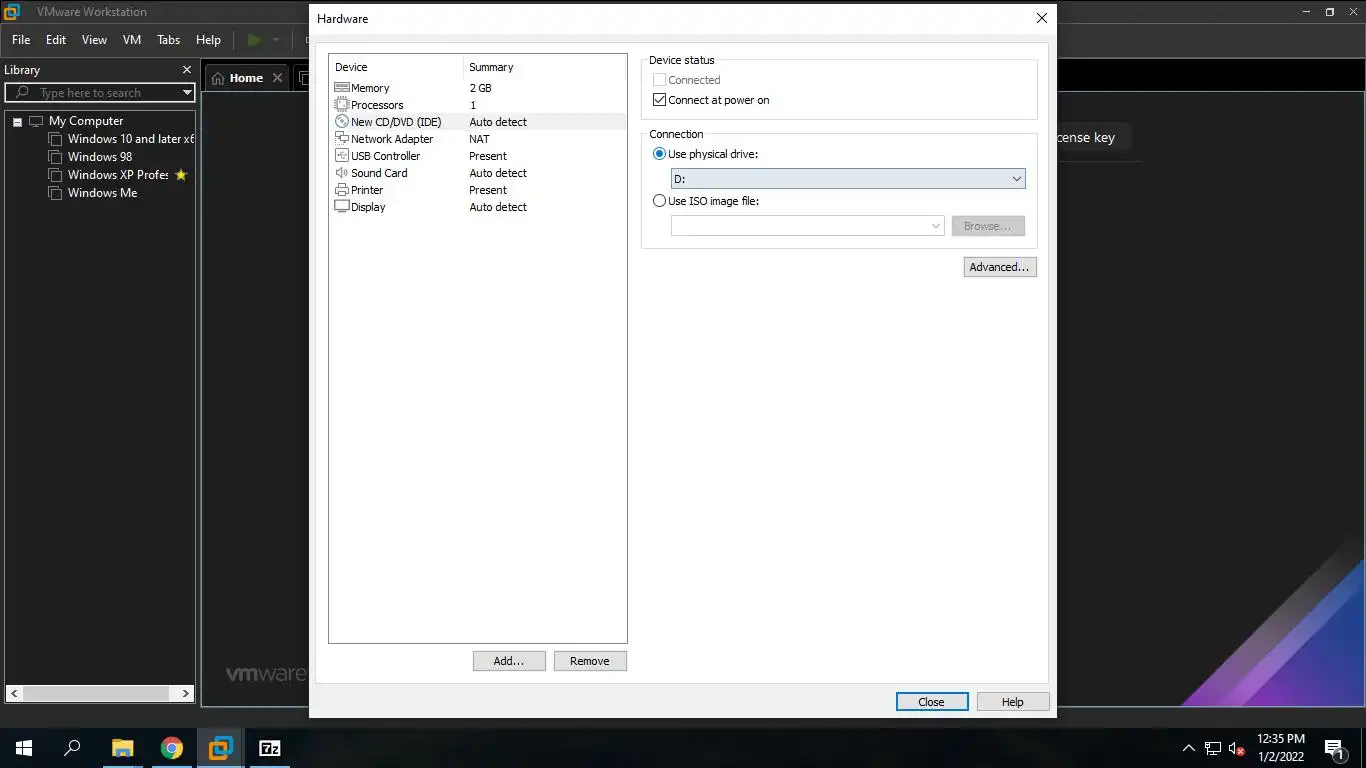
Task: Open the Library search filter dropdown arrow
Action: click(187, 92)
